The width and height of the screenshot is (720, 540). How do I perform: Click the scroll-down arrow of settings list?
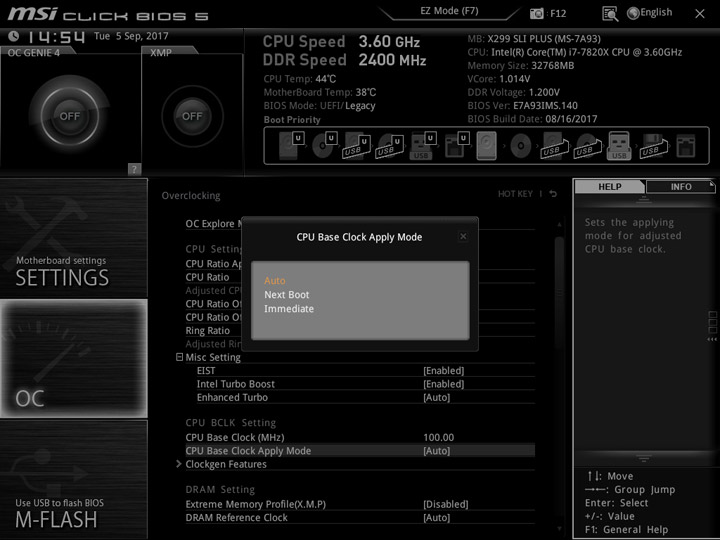(x=559, y=529)
